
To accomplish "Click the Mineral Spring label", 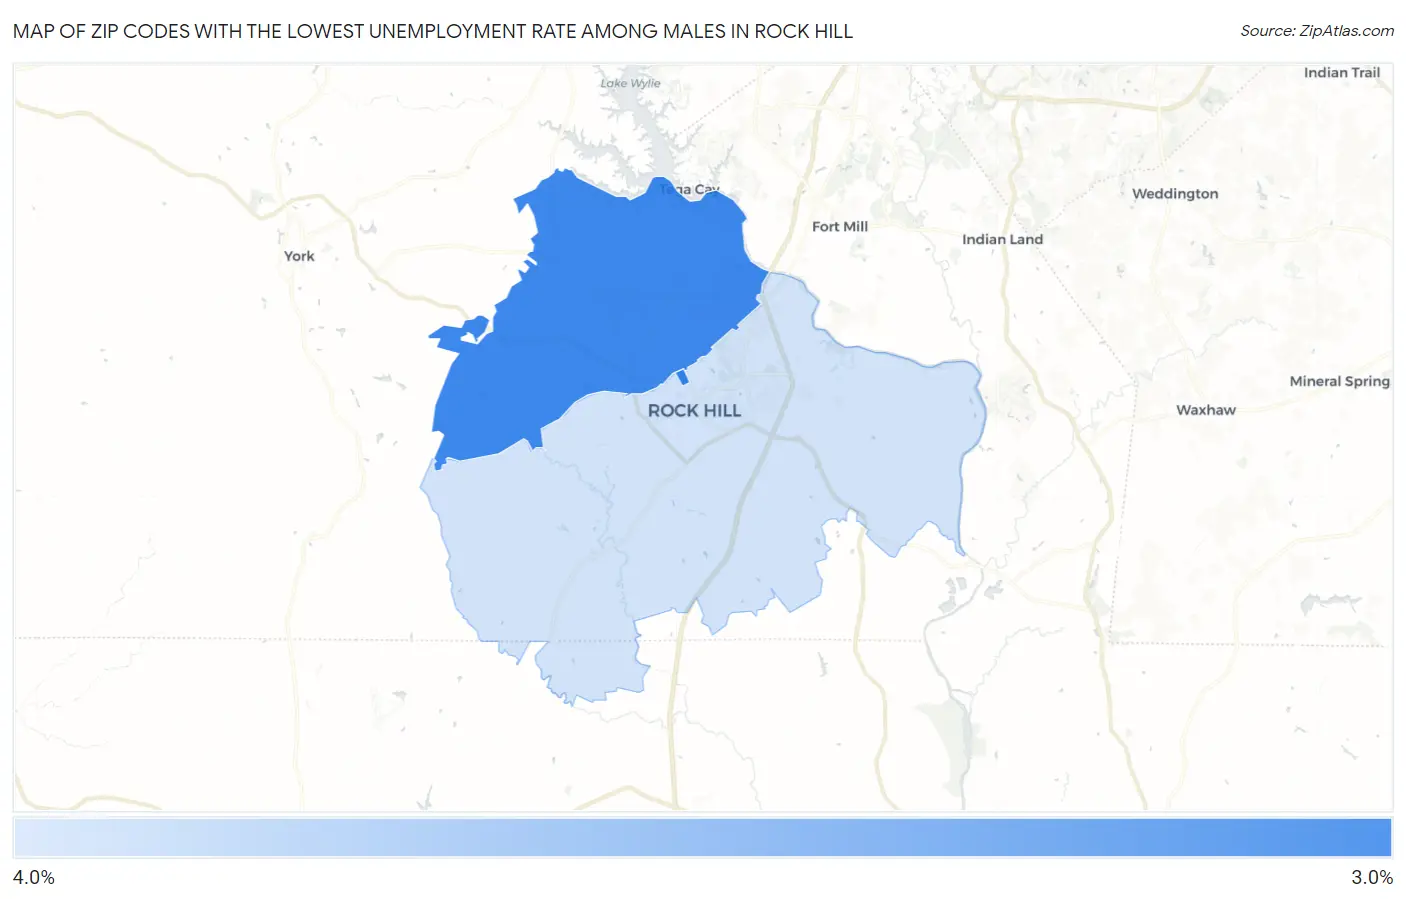I will click(x=1339, y=381).
